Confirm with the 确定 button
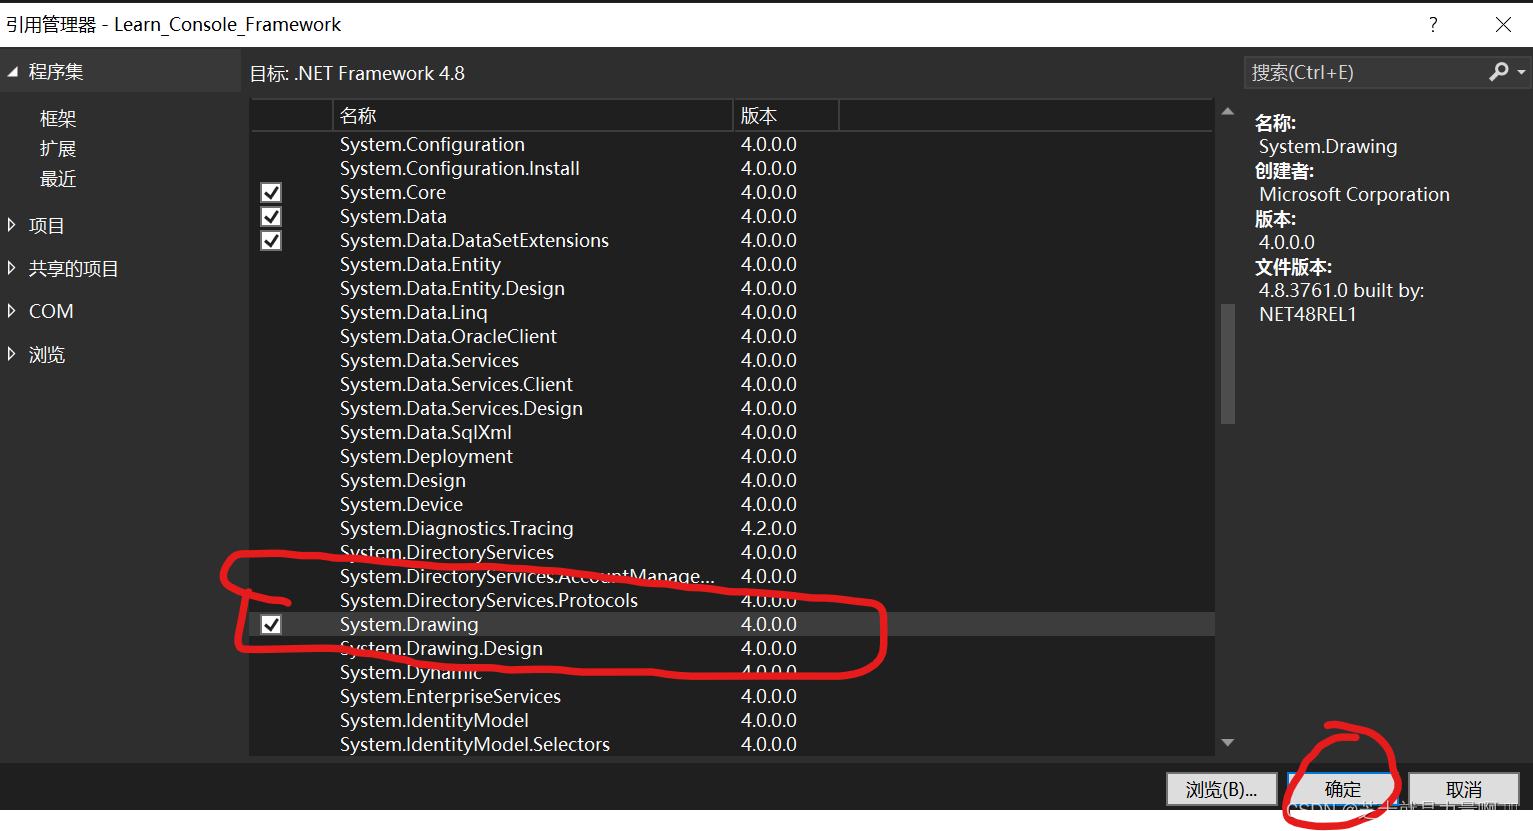This screenshot has height=831, width=1533. [x=1342, y=789]
